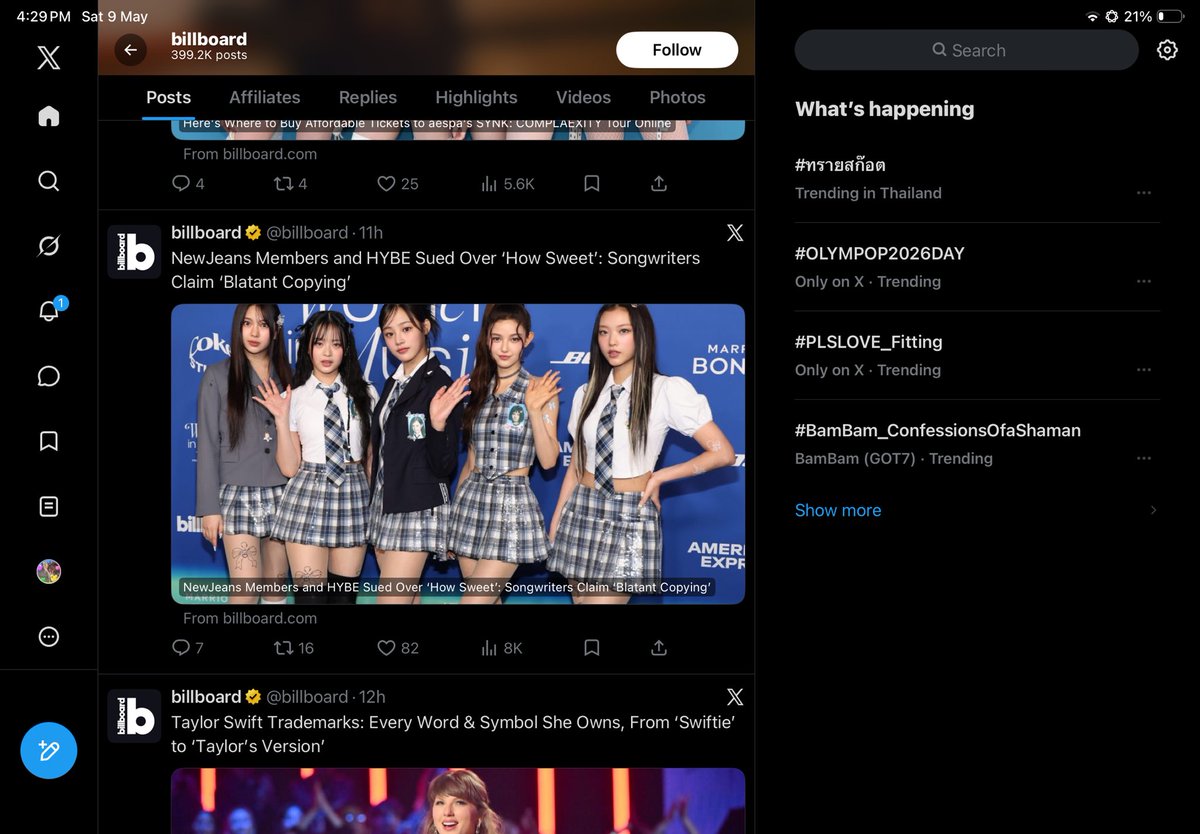Reply to the aespa tickets post

click(188, 184)
